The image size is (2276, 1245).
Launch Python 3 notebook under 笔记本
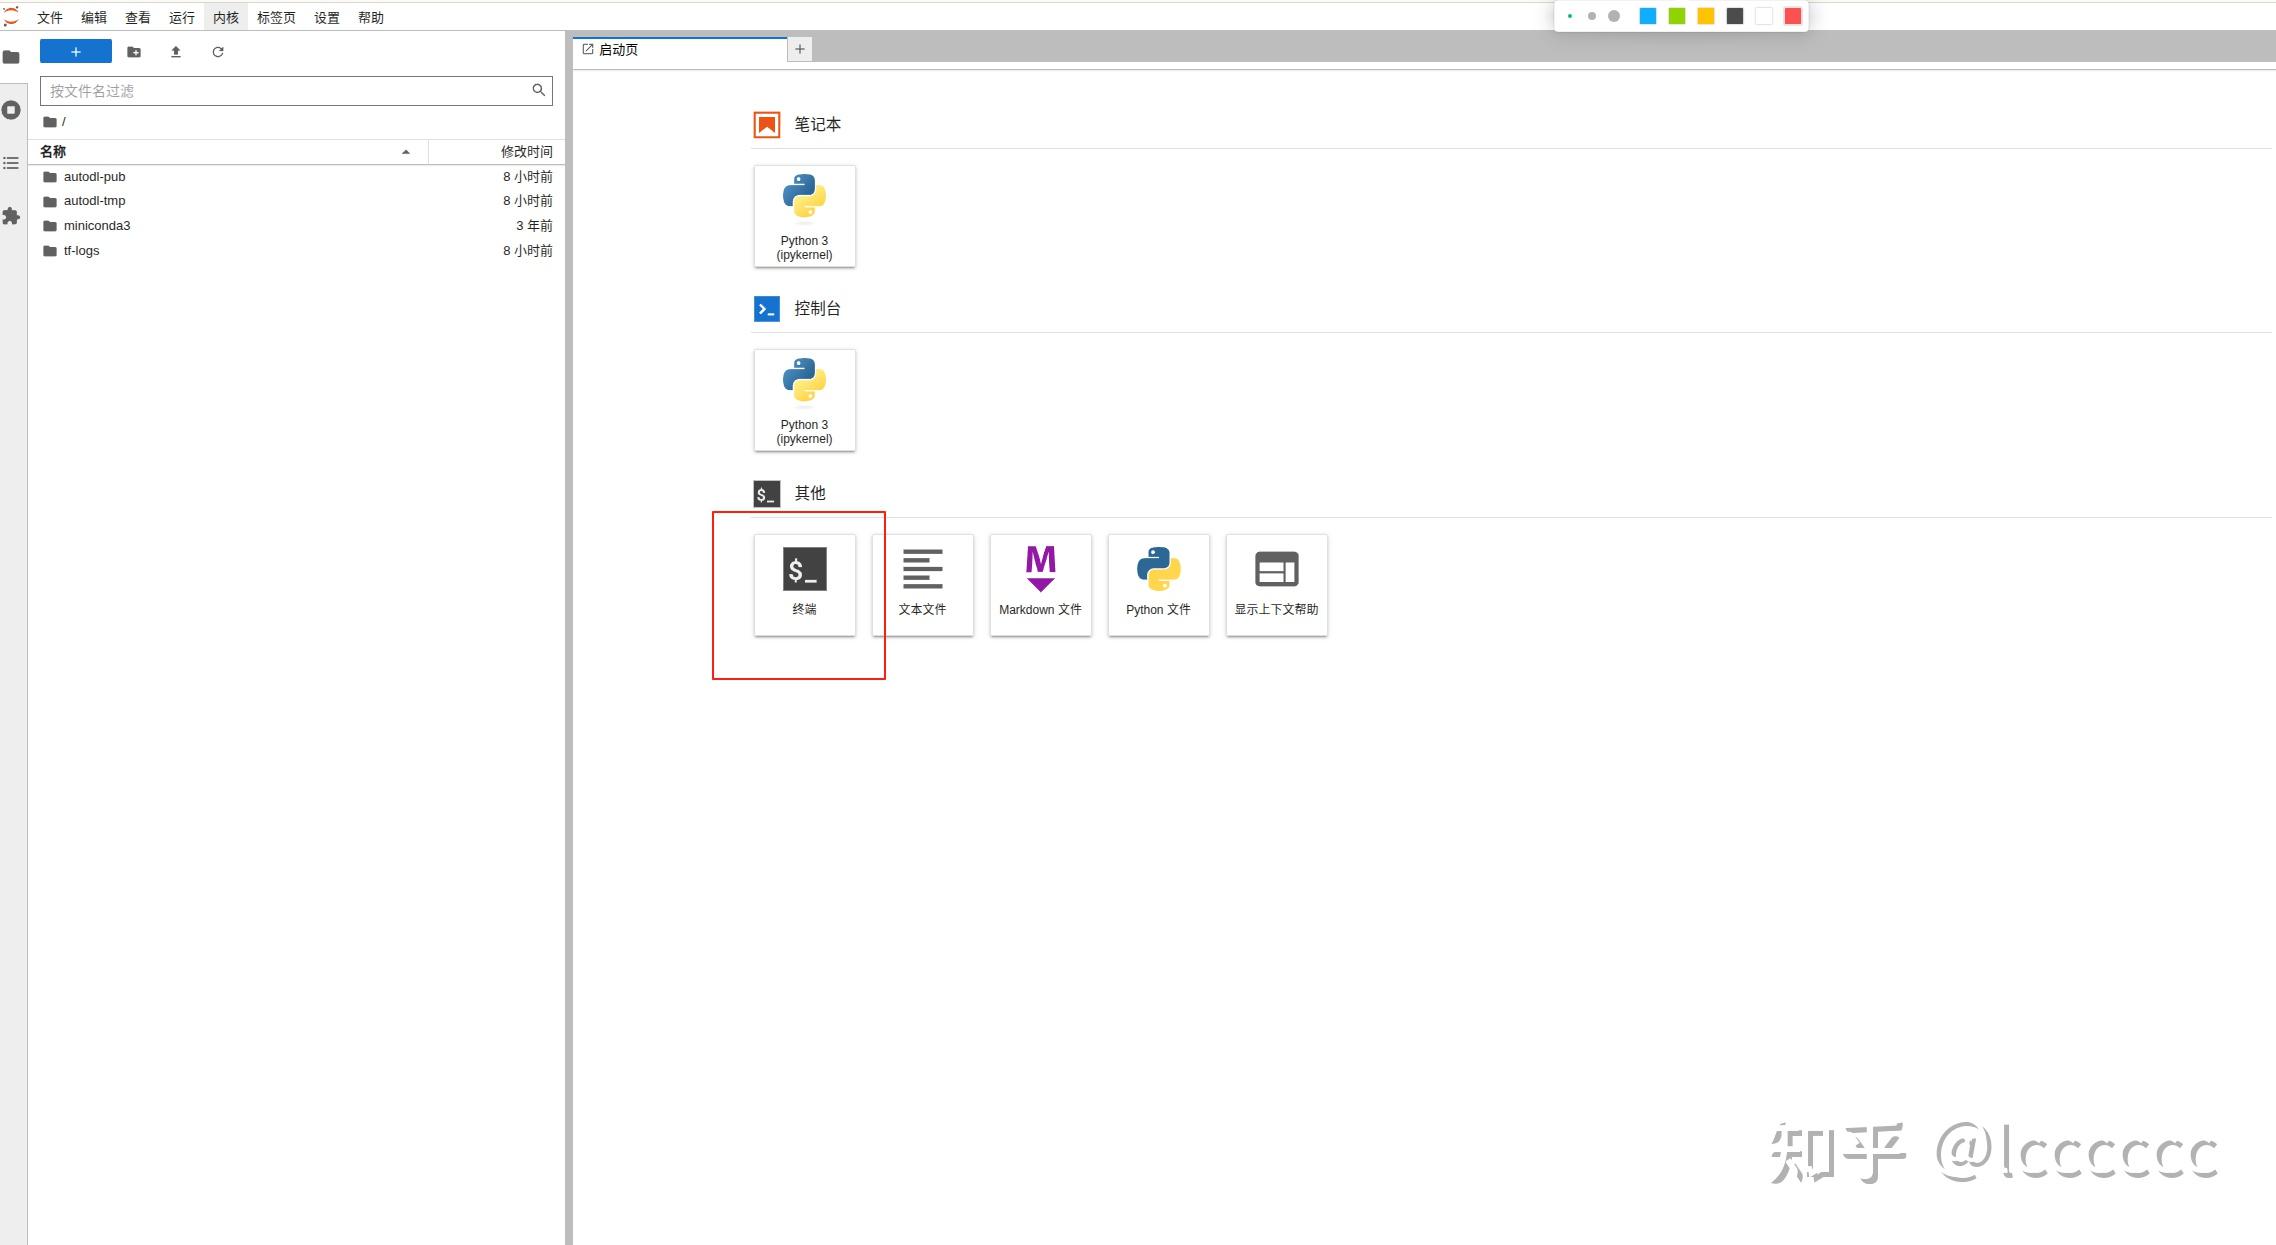[804, 216]
